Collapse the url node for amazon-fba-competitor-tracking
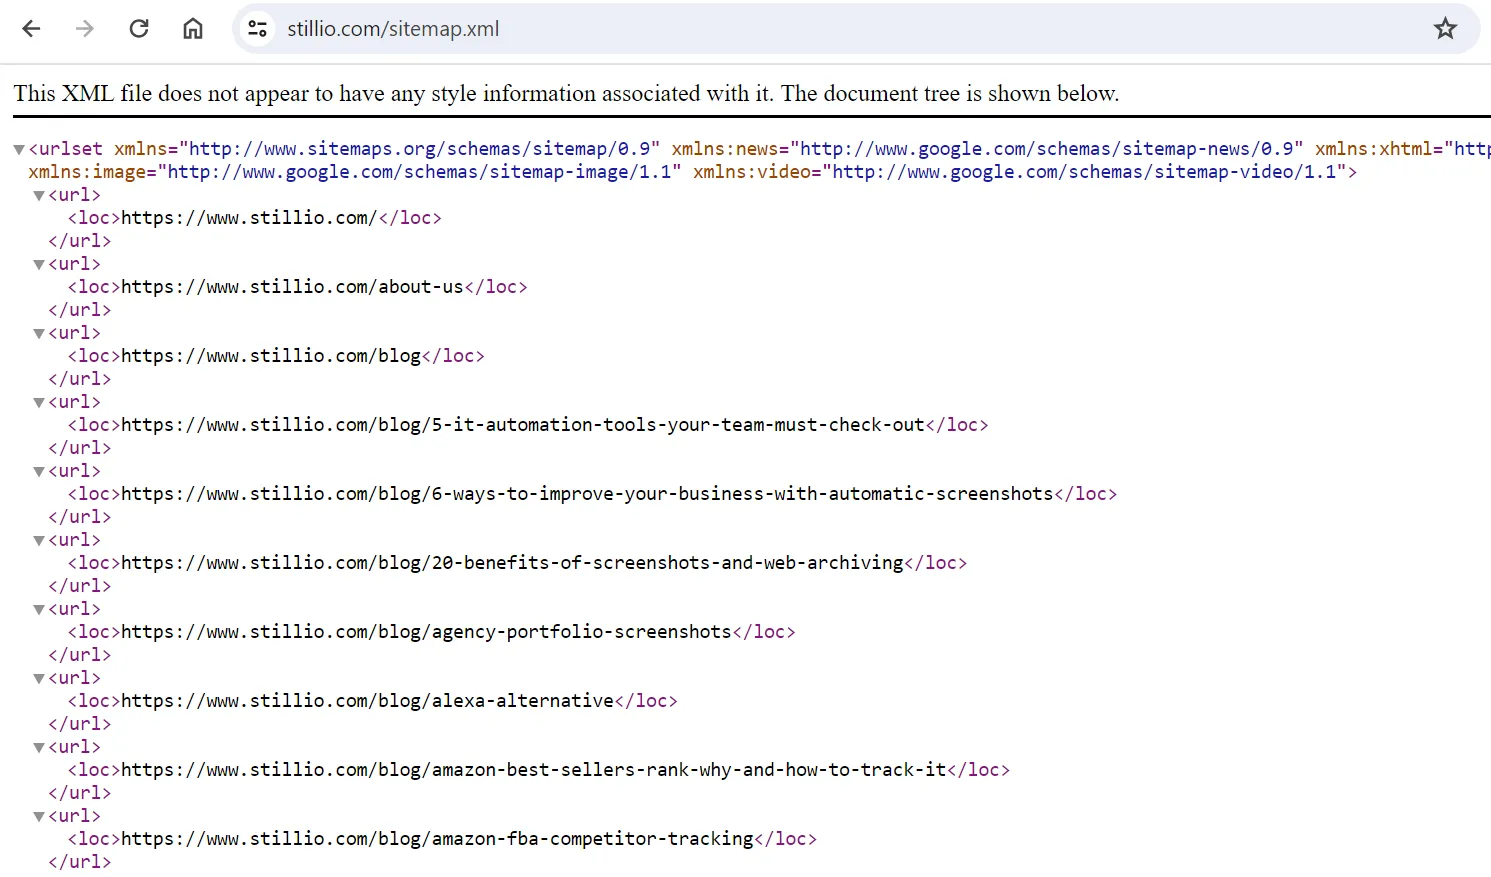The image size is (1491, 877). pyautogui.click(x=39, y=817)
